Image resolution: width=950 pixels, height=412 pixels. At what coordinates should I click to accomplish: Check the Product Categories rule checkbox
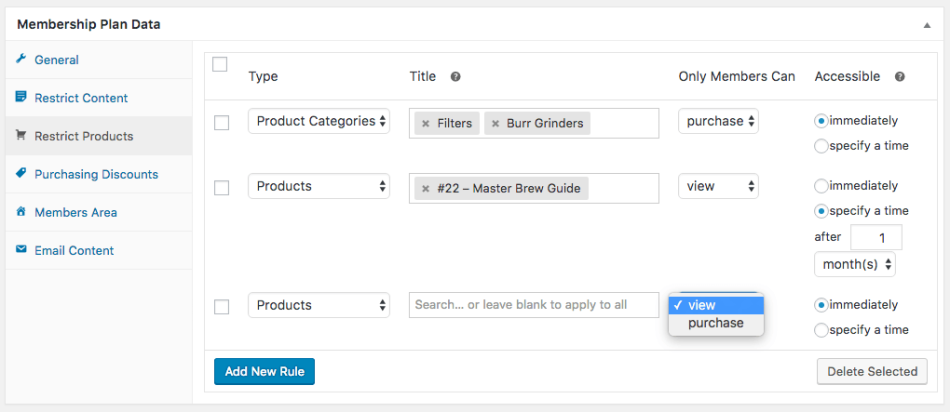coord(222,123)
